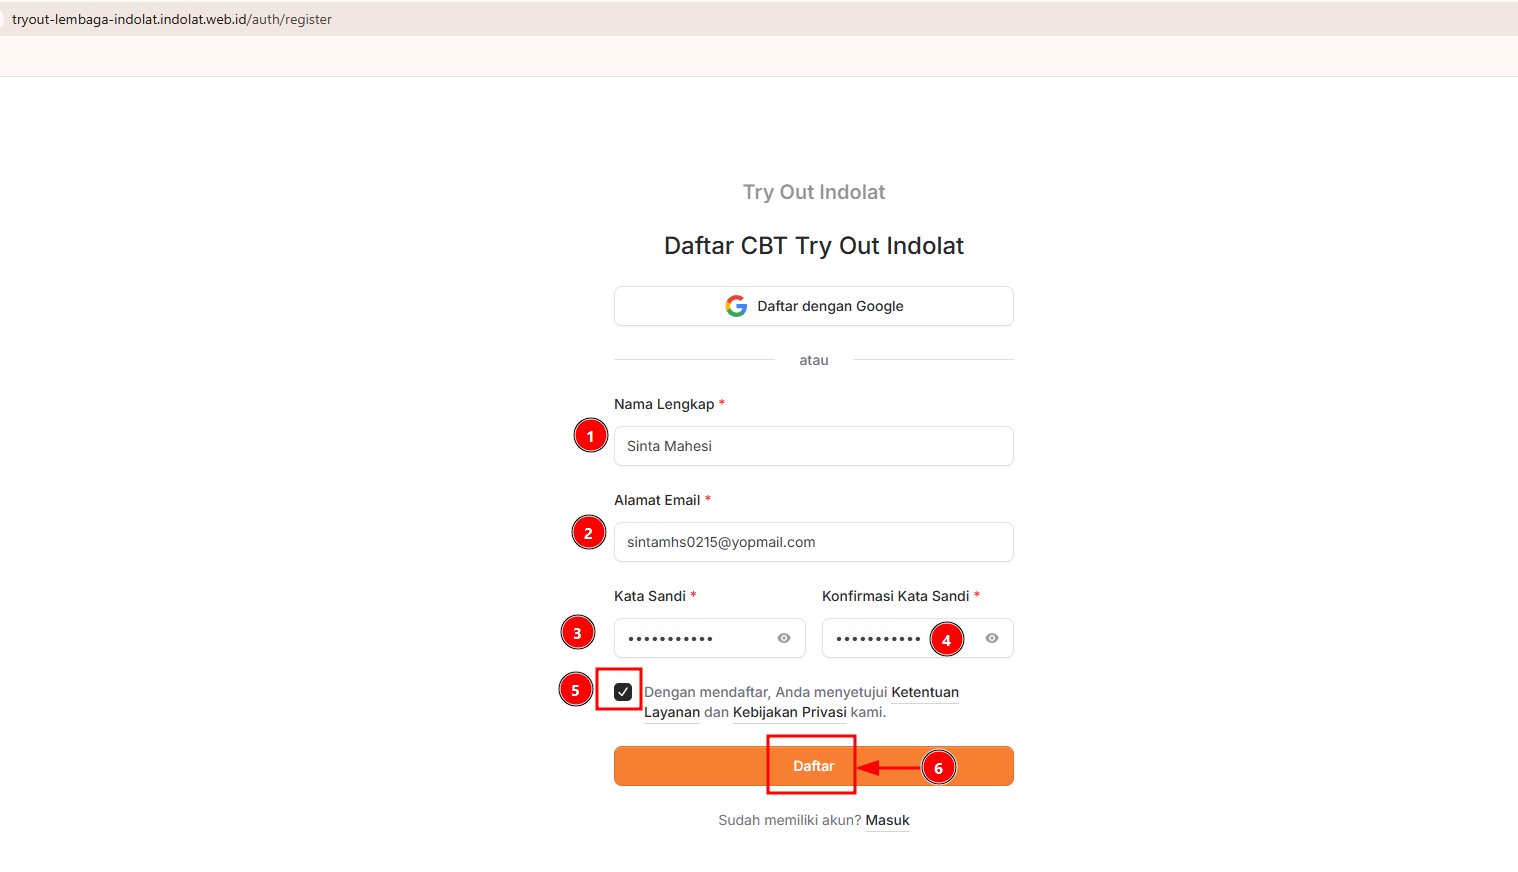The image size is (1518, 872).
Task: Focus the Alamat Email input field
Action: (814, 542)
